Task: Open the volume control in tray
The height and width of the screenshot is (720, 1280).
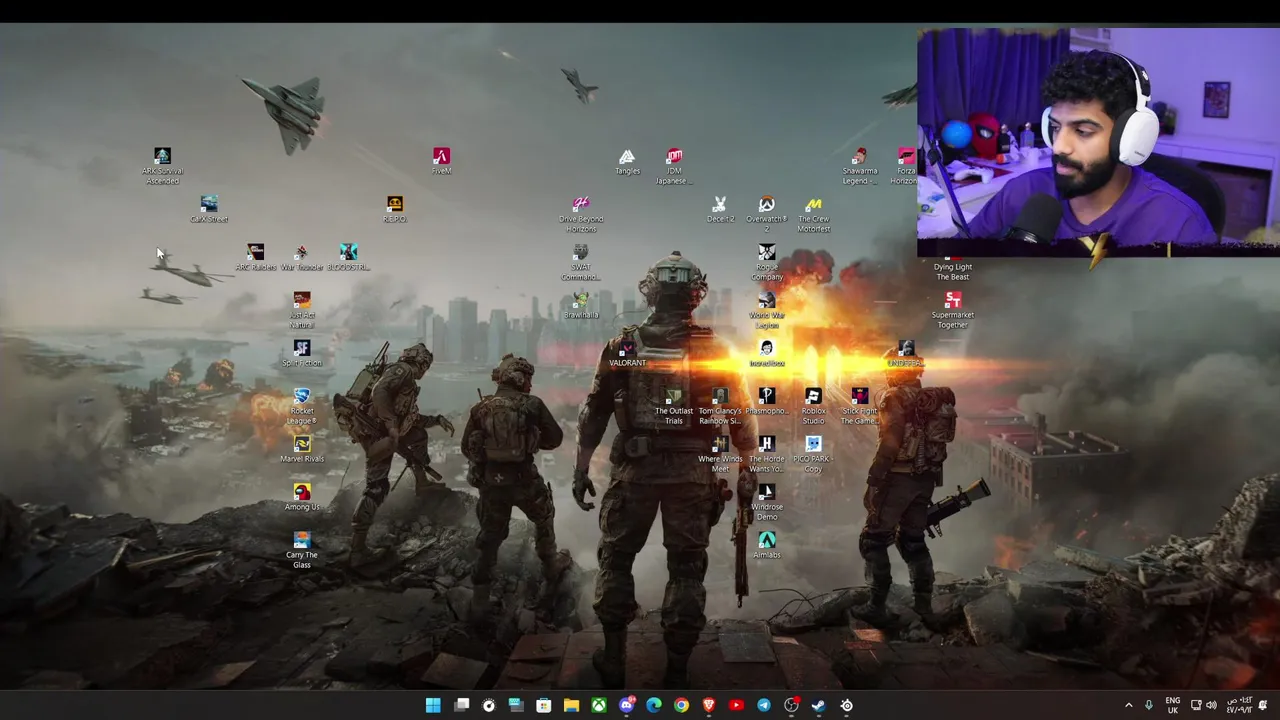Action: [1211, 705]
